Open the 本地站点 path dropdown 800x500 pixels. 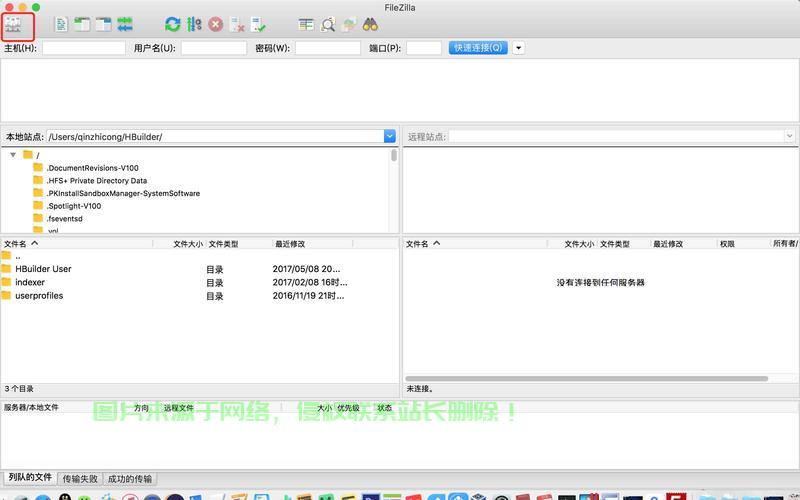[x=390, y=136]
